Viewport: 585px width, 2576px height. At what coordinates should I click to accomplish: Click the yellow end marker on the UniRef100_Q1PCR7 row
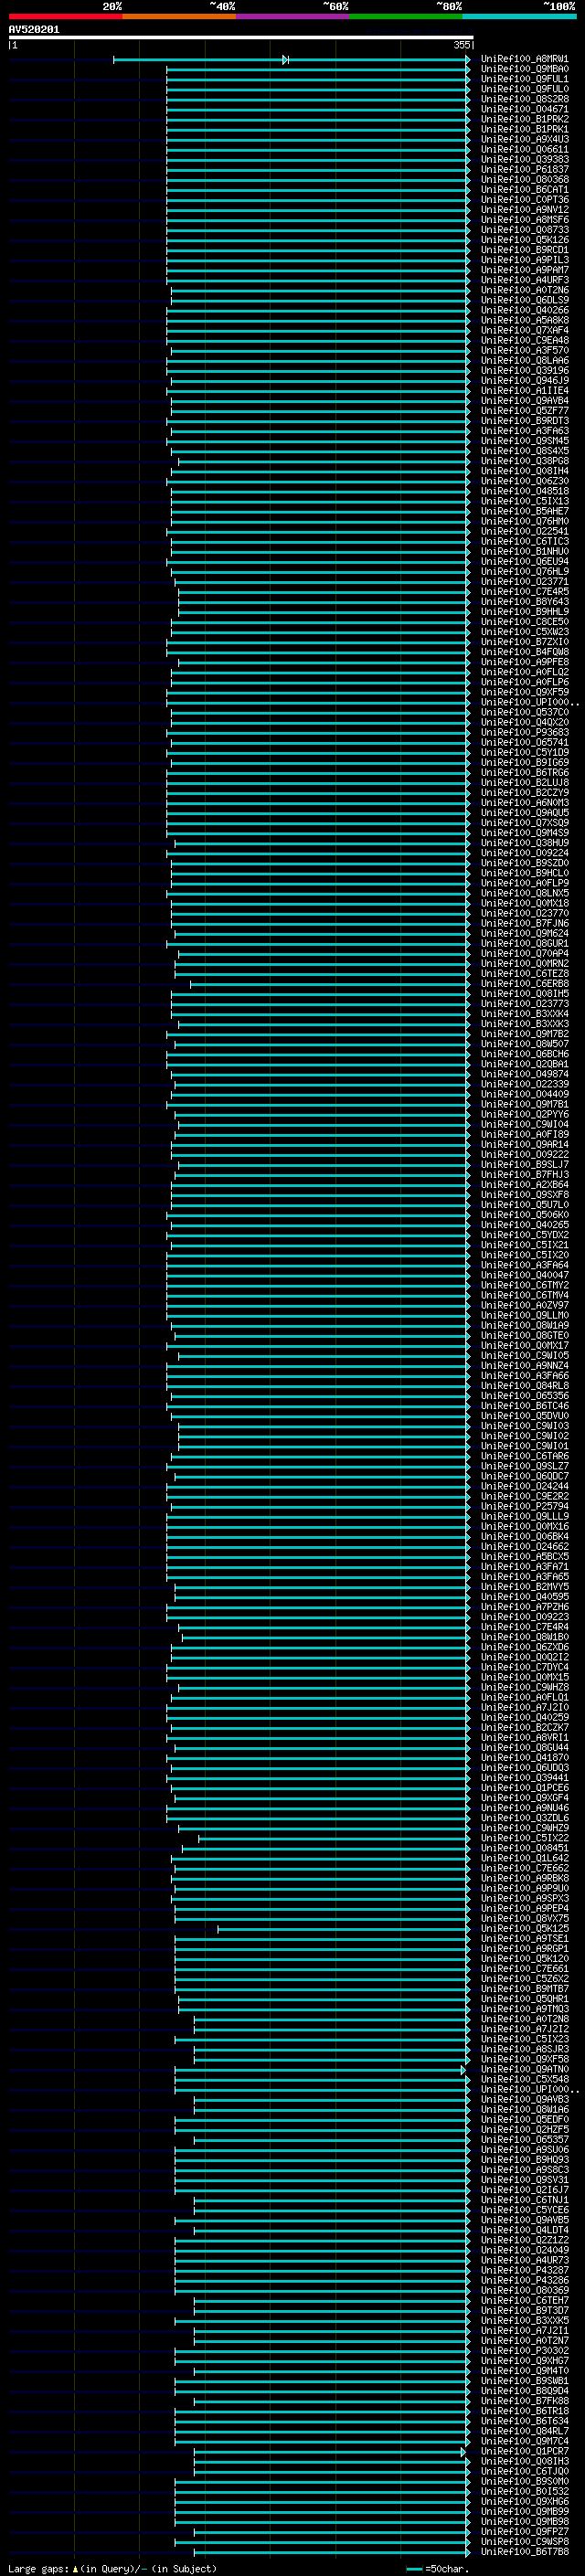tap(463, 2451)
